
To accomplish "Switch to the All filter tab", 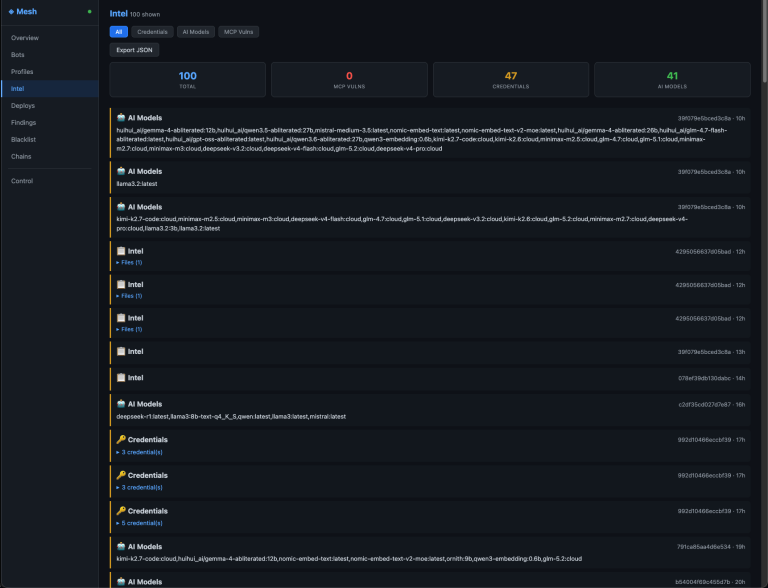I will pos(119,32).
